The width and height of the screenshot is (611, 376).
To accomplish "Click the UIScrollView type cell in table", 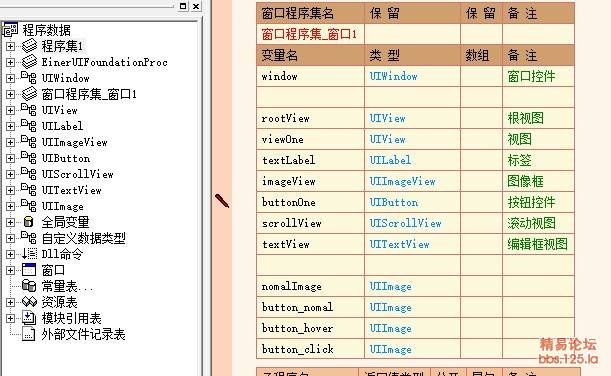I will (x=413, y=223).
